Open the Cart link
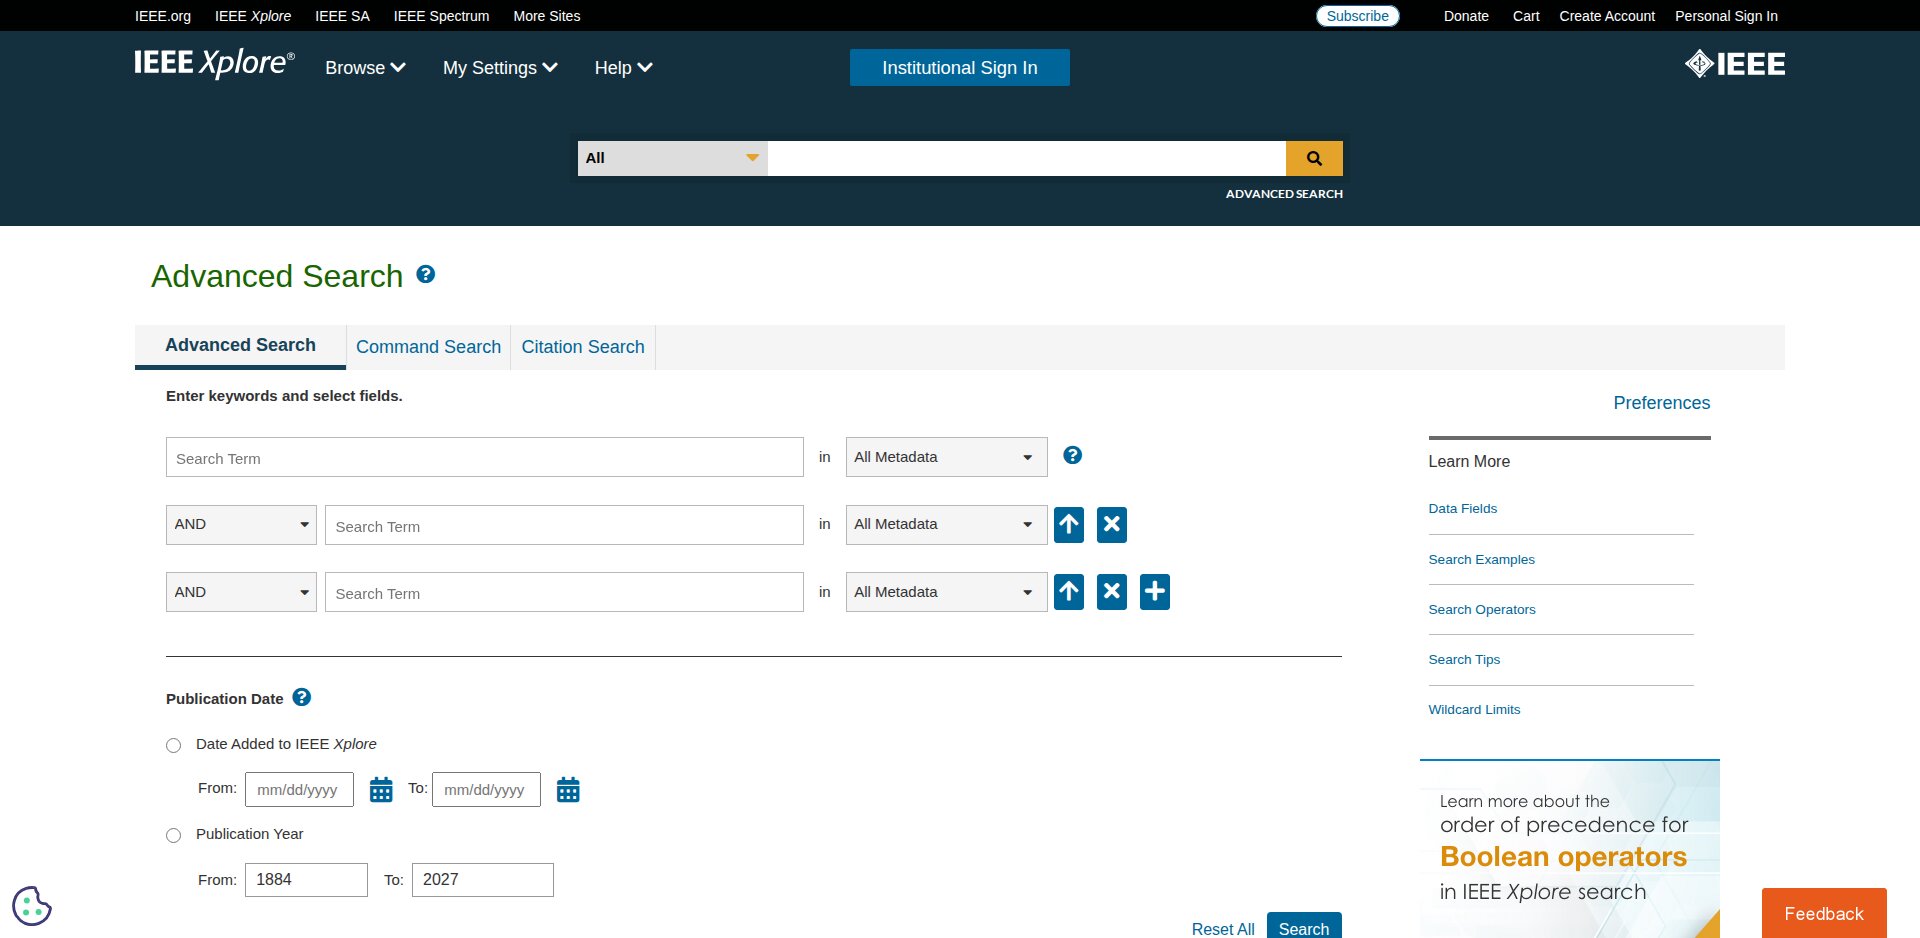 [1526, 16]
